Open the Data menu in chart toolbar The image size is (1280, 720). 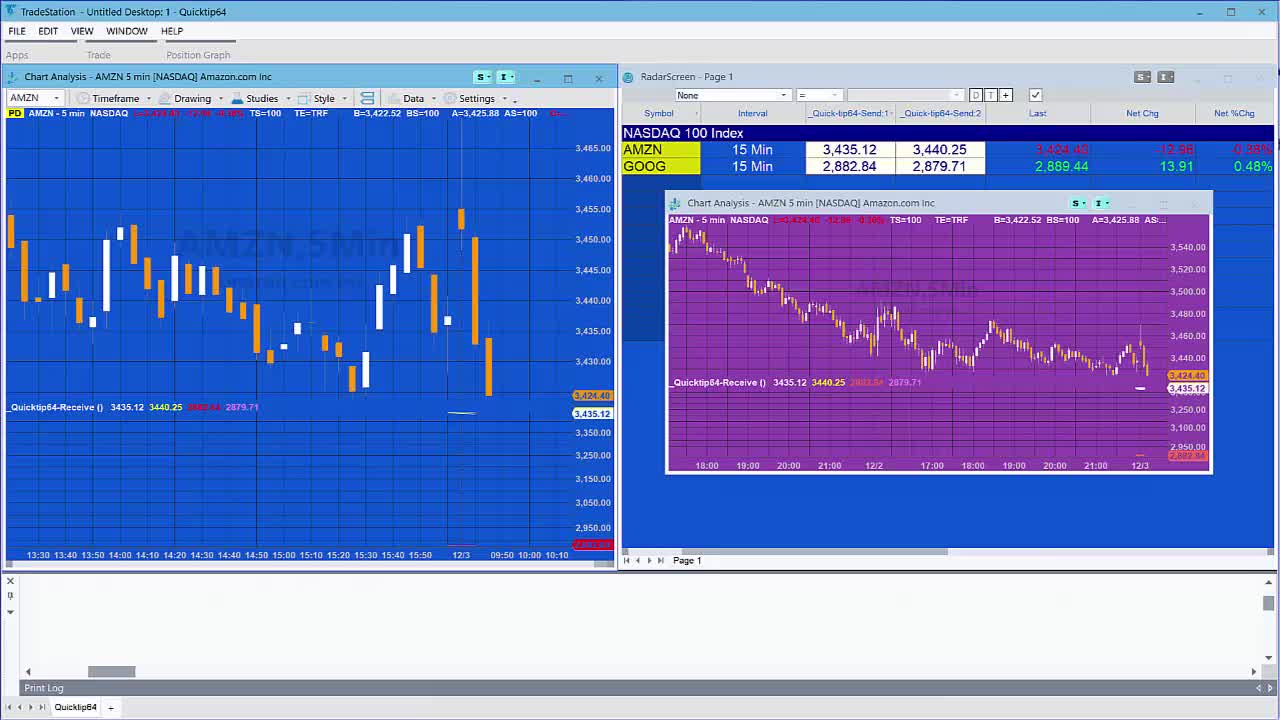pyautogui.click(x=413, y=98)
